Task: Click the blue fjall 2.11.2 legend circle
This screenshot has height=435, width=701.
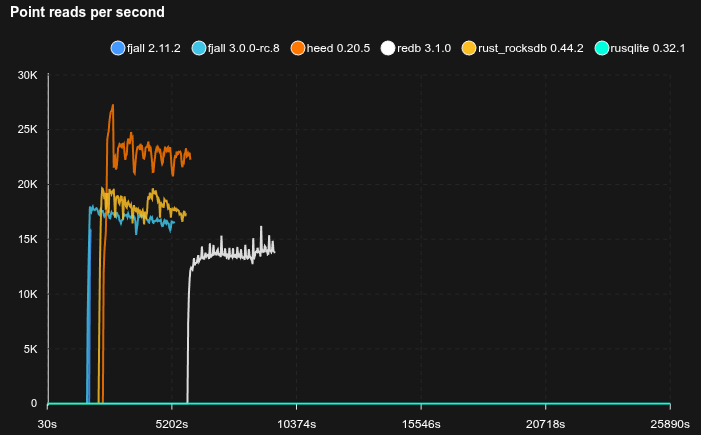Action: coord(118,48)
